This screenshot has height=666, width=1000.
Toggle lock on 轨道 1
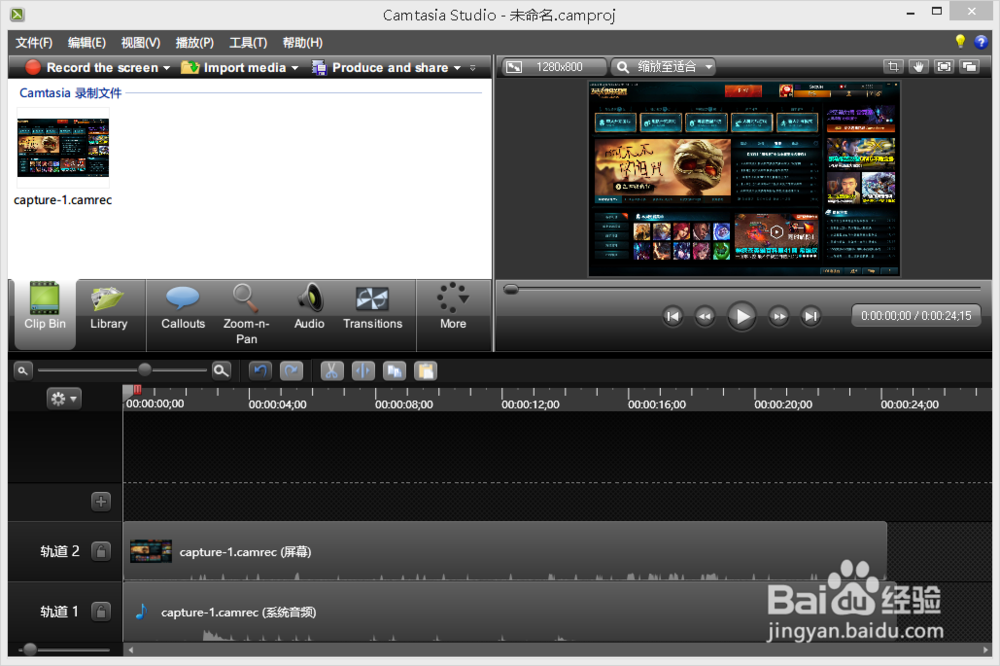[101, 612]
